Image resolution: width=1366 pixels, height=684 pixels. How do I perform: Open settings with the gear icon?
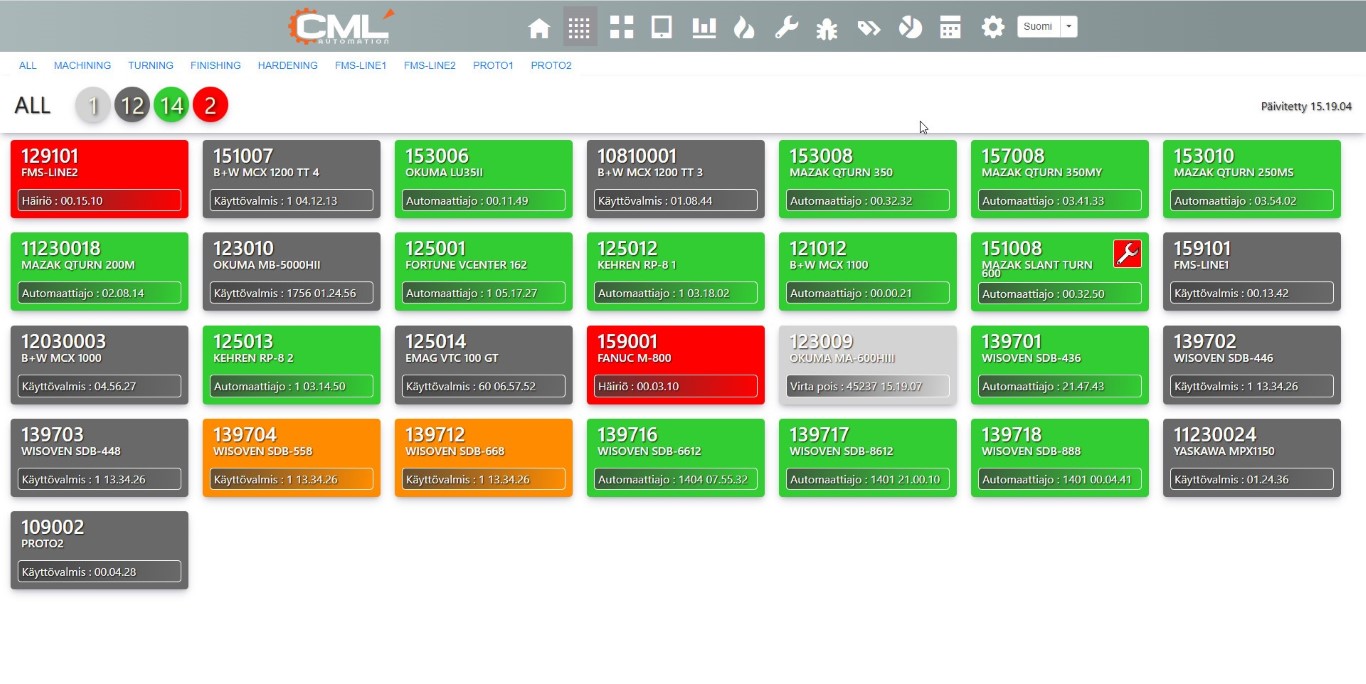pos(992,28)
